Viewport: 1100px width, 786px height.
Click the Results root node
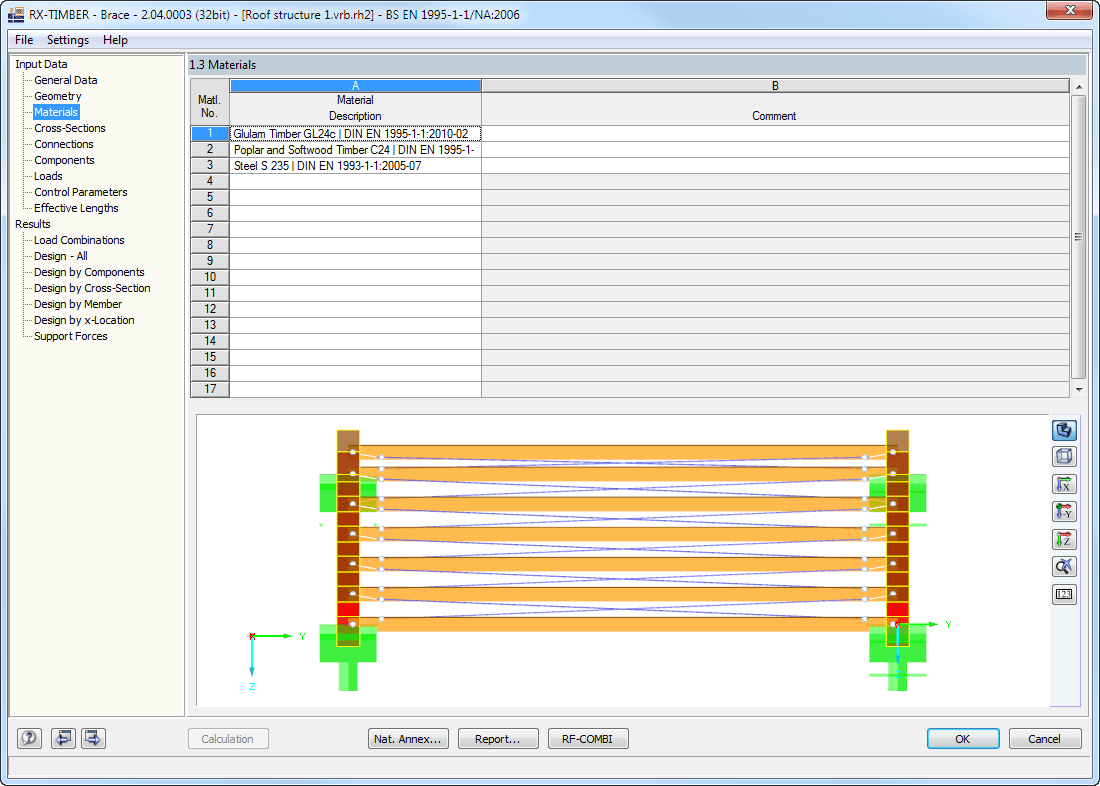[x=33, y=224]
